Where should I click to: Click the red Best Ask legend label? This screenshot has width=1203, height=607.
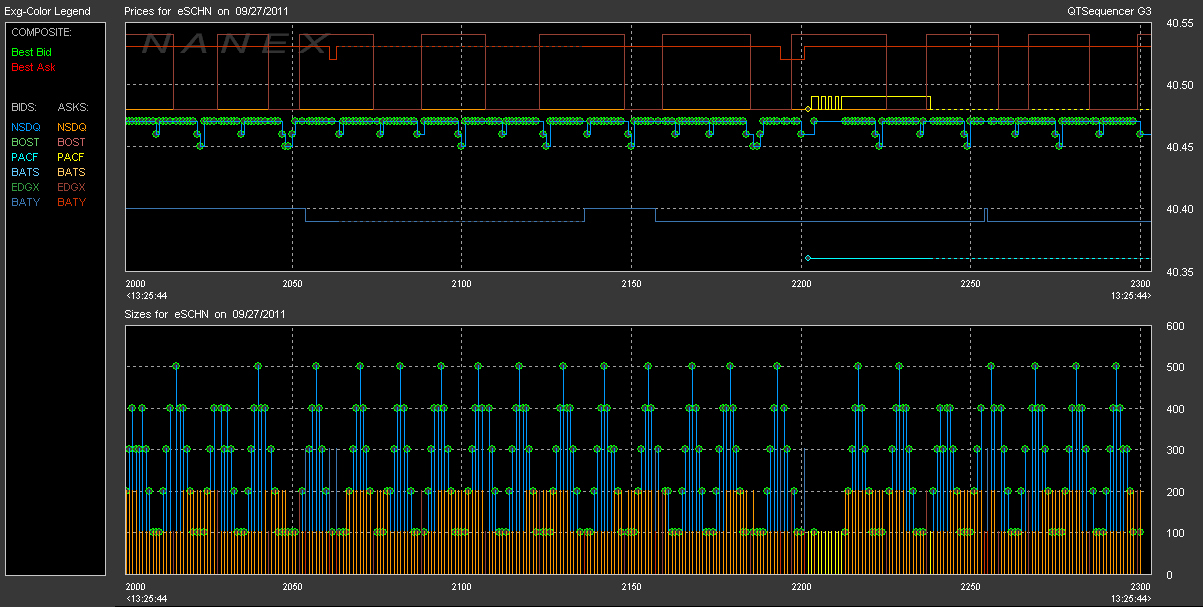[33, 67]
